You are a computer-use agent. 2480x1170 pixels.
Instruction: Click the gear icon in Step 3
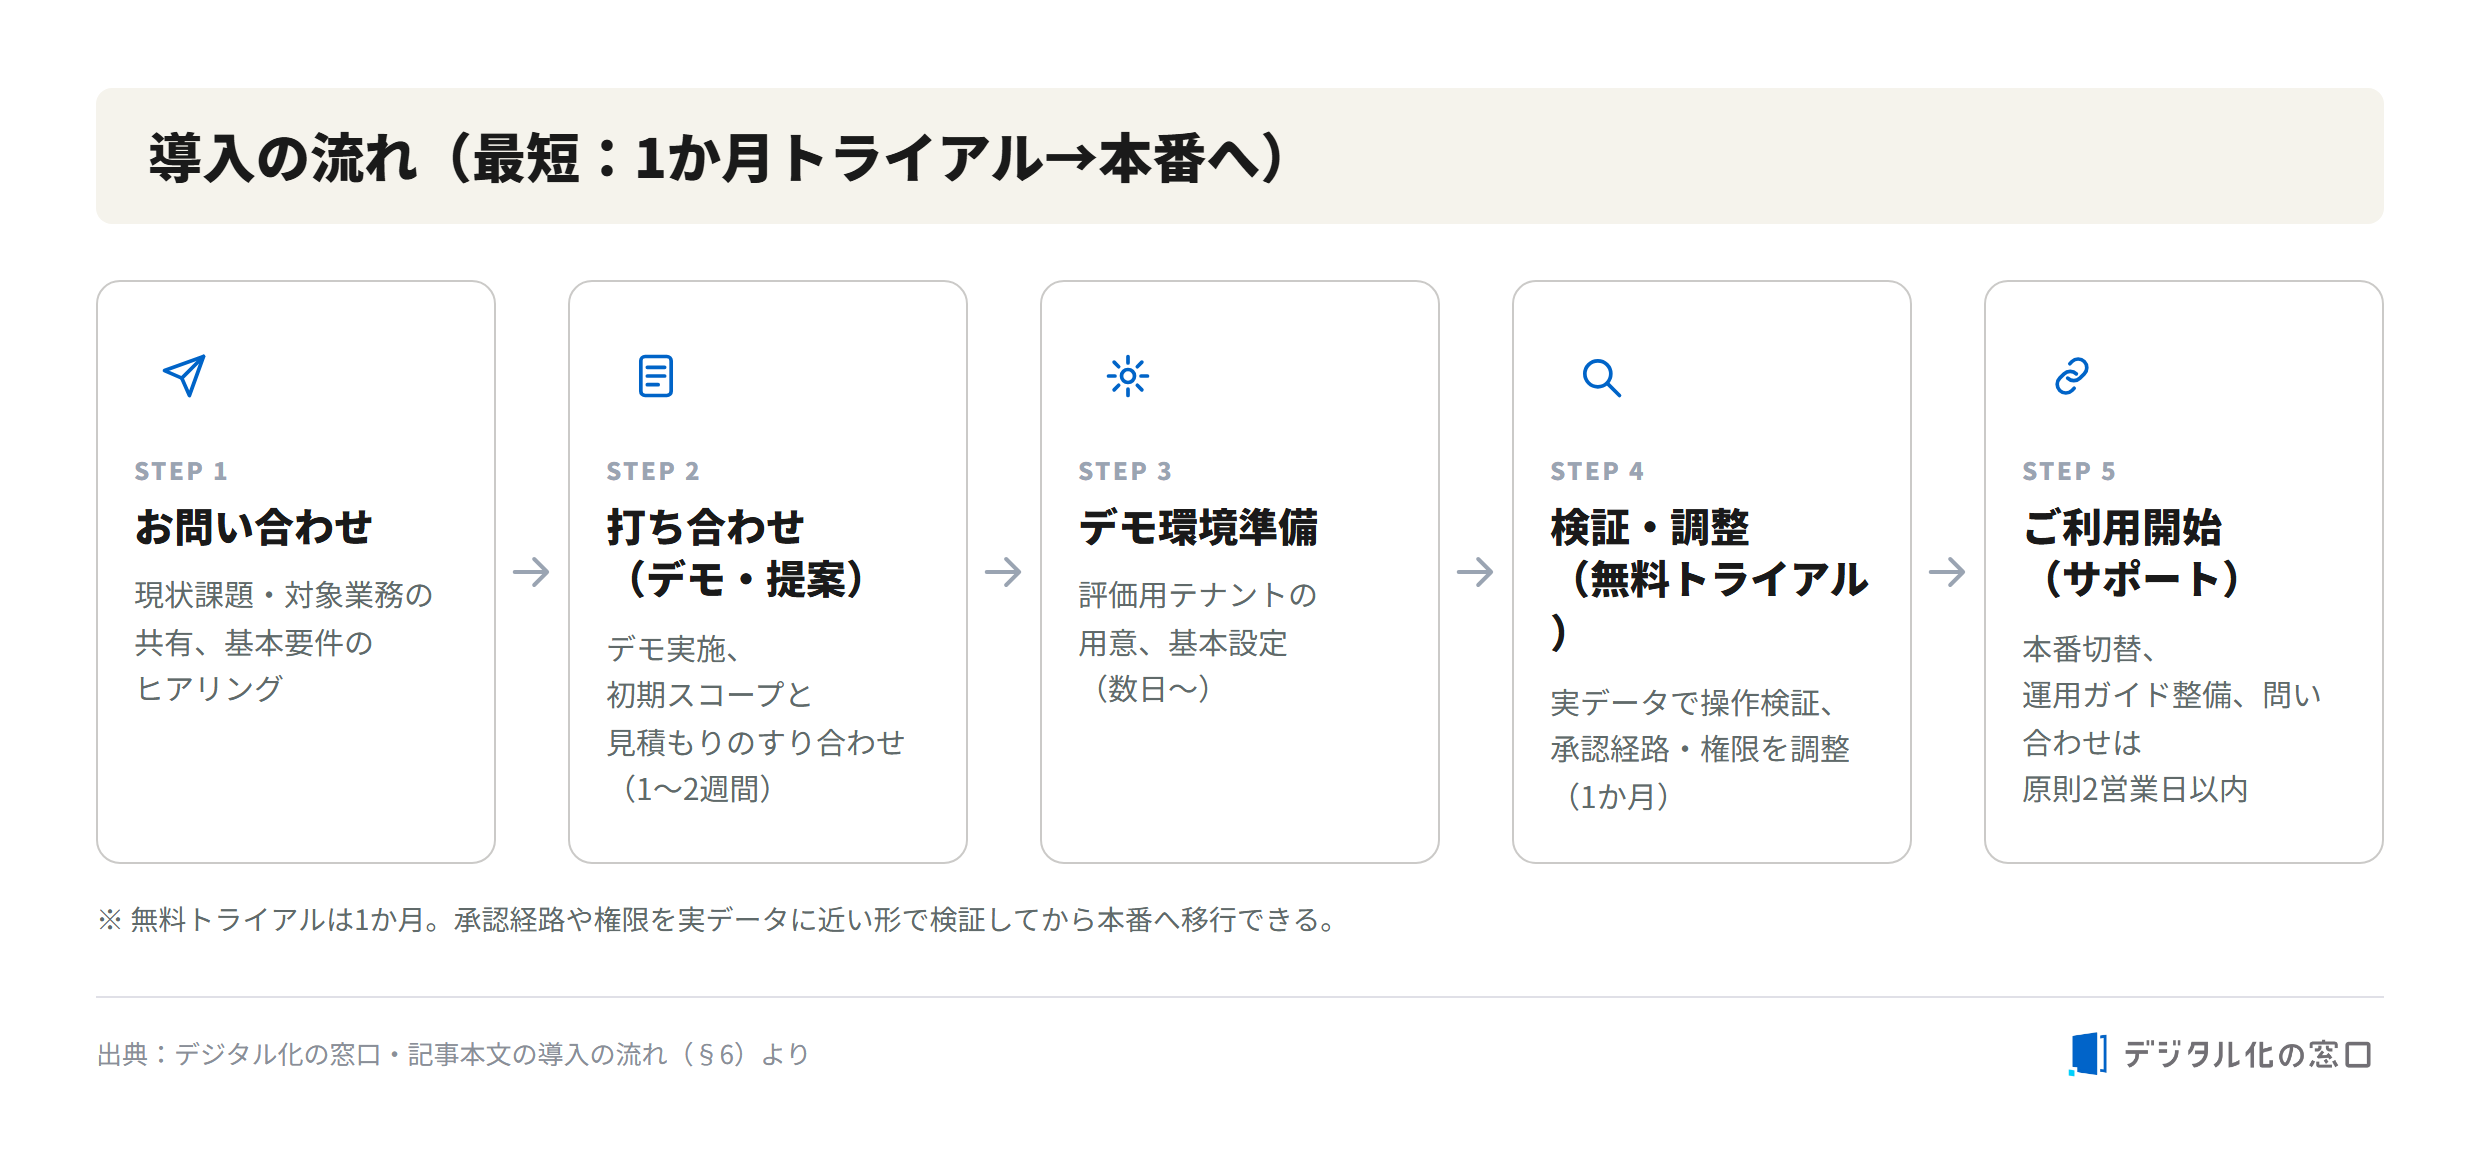pos(1128,376)
